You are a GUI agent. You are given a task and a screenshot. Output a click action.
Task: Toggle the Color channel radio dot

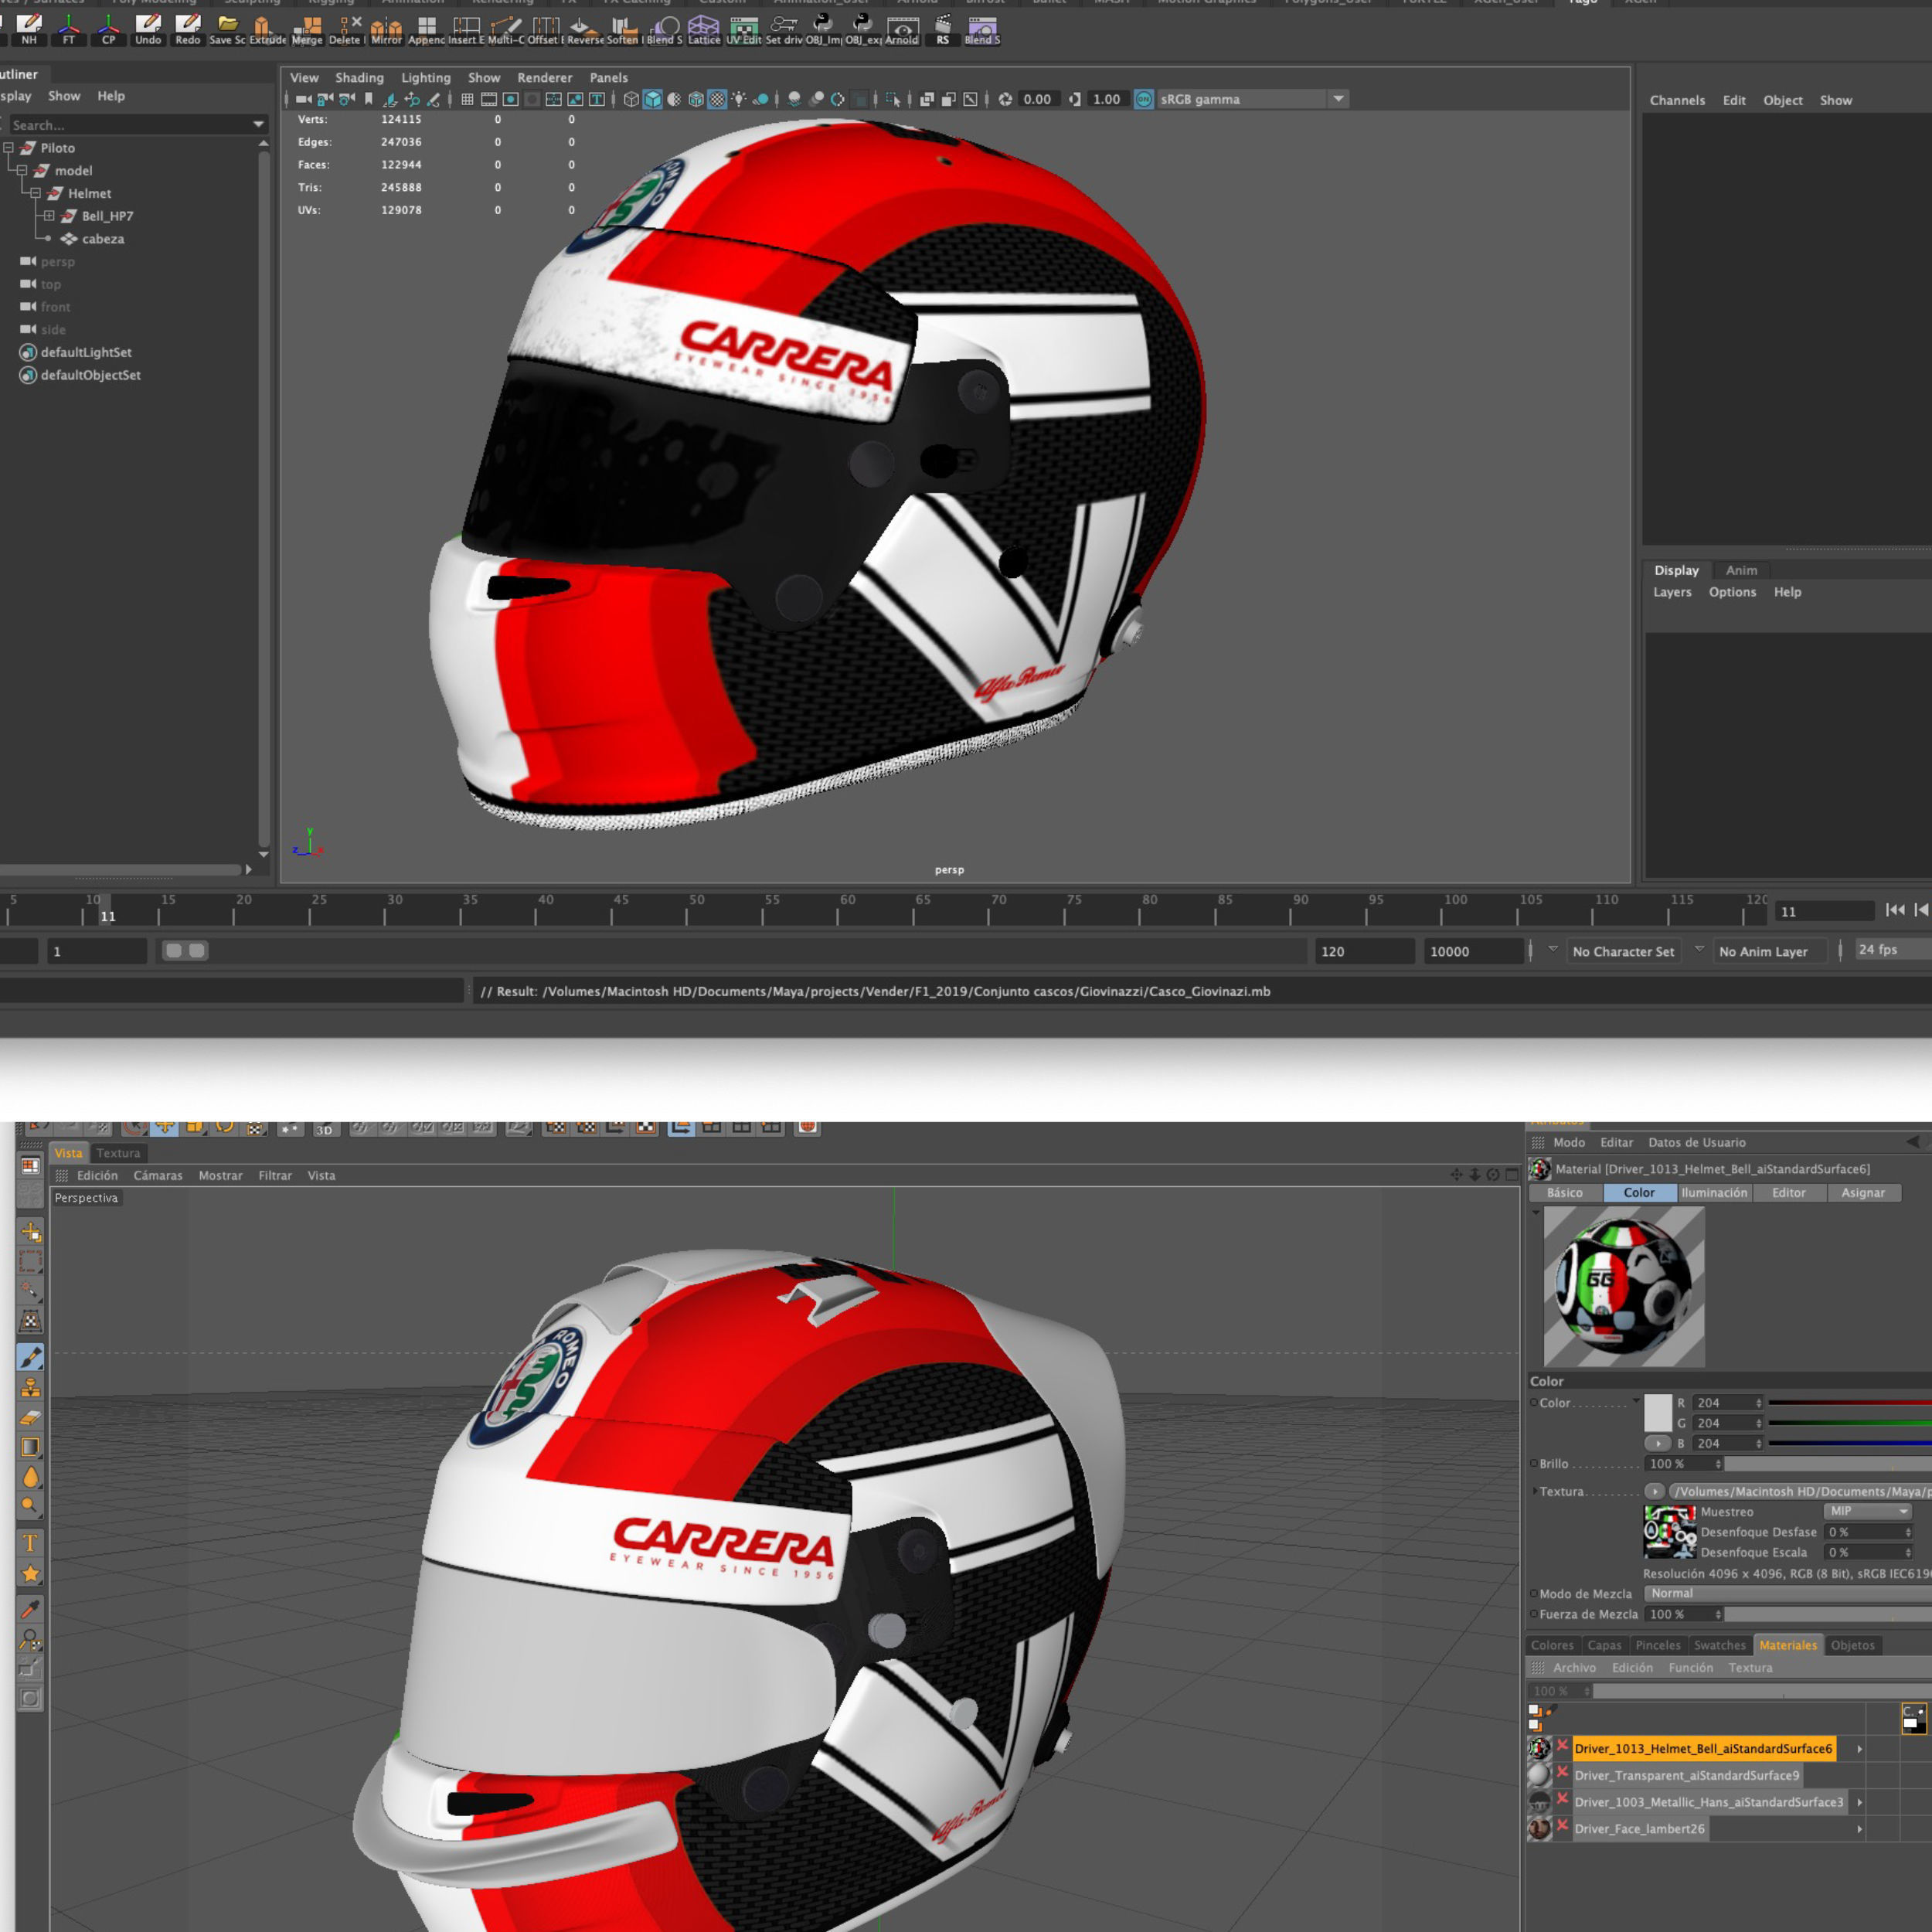1534,1403
